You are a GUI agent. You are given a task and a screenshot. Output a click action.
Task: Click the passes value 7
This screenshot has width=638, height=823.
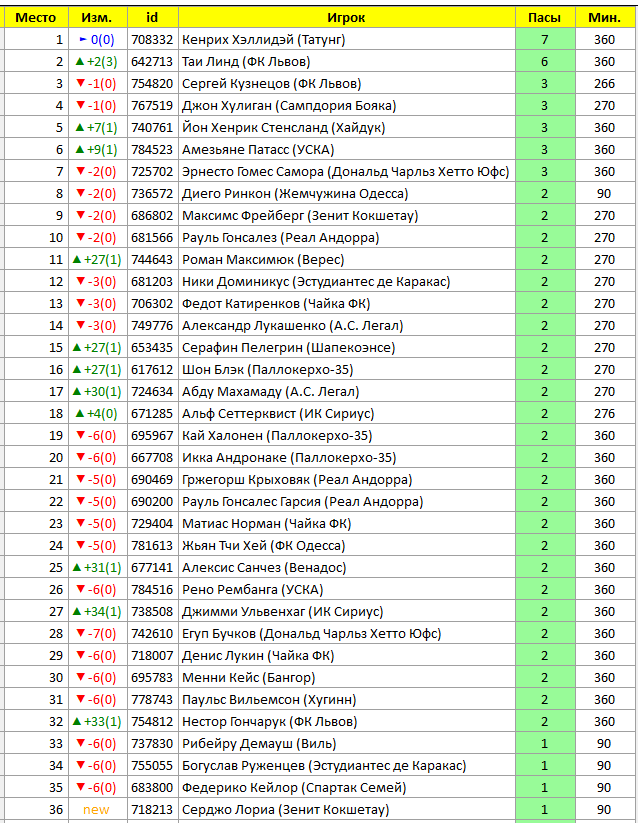coord(545,39)
